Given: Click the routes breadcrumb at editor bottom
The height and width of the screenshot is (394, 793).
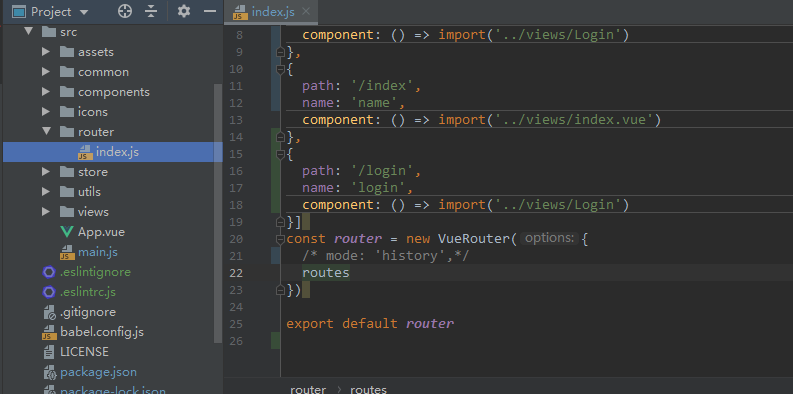Looking at the screenshot, I should coord(368,389).
